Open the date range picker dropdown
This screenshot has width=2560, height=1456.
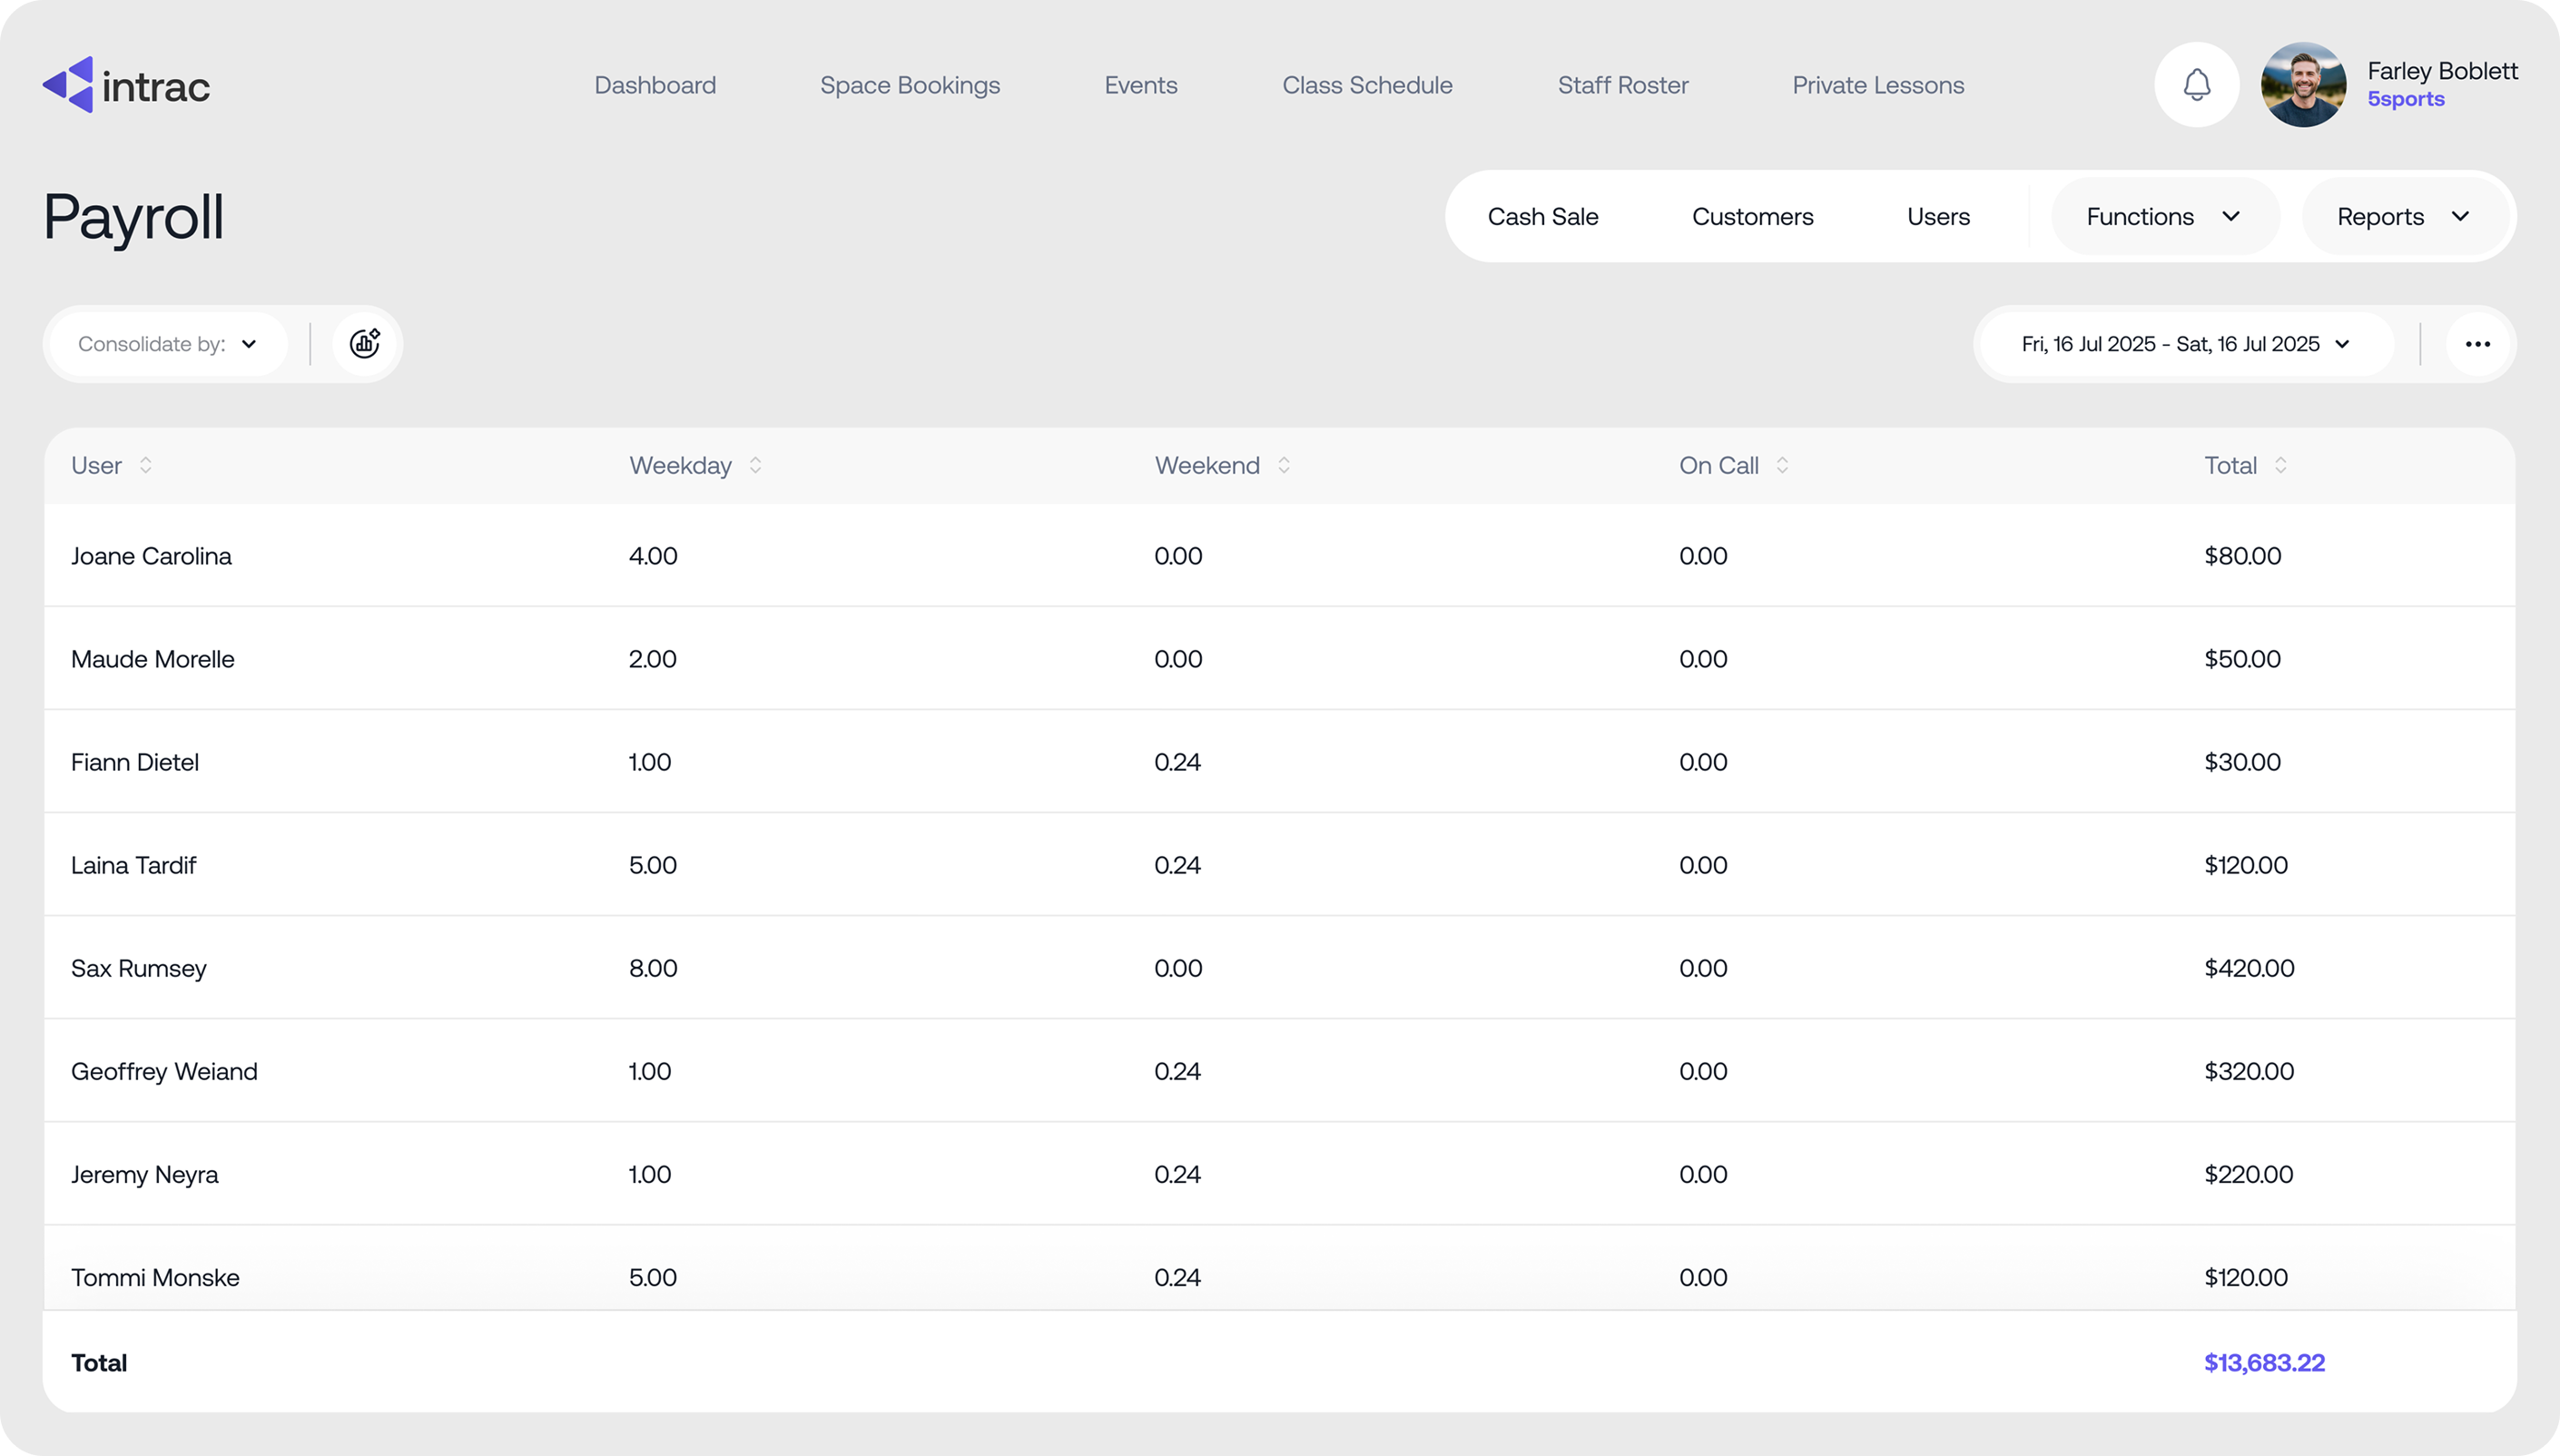2184,344
